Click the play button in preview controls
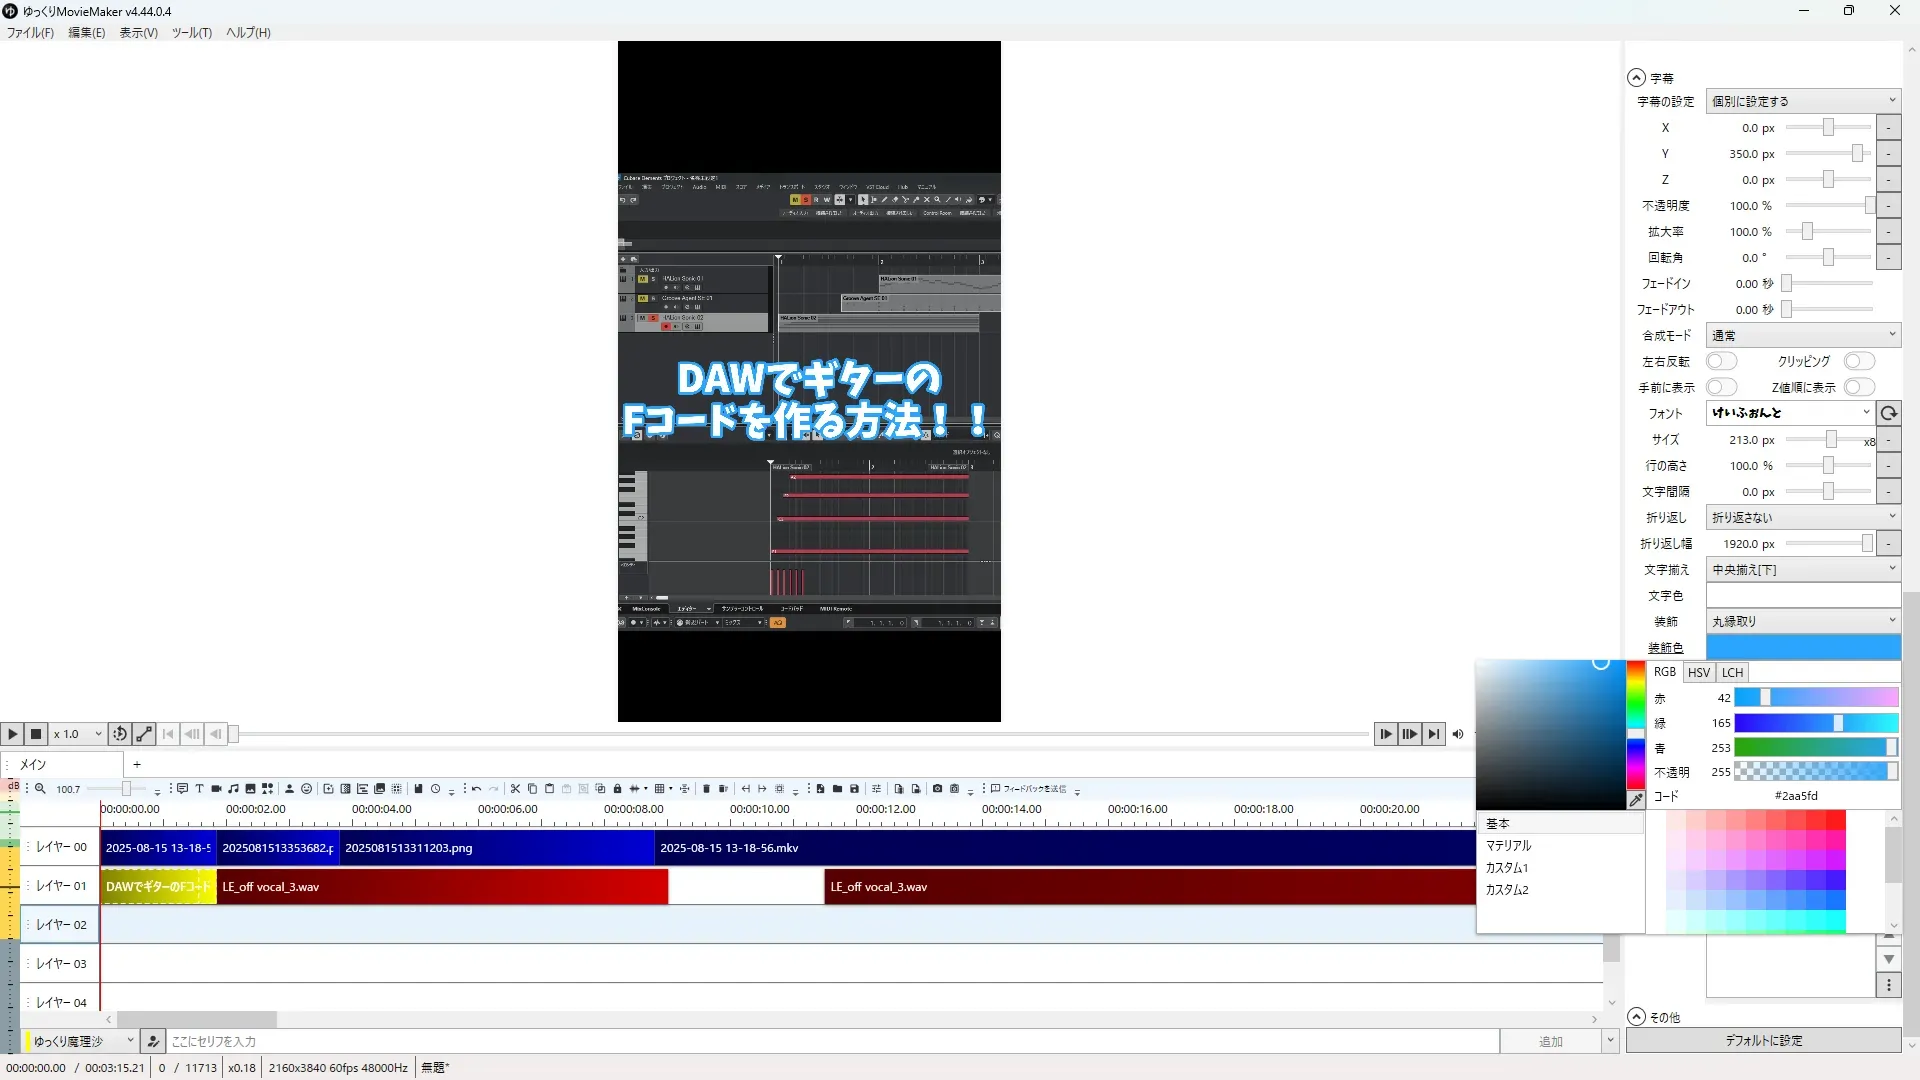 point(12,734)
